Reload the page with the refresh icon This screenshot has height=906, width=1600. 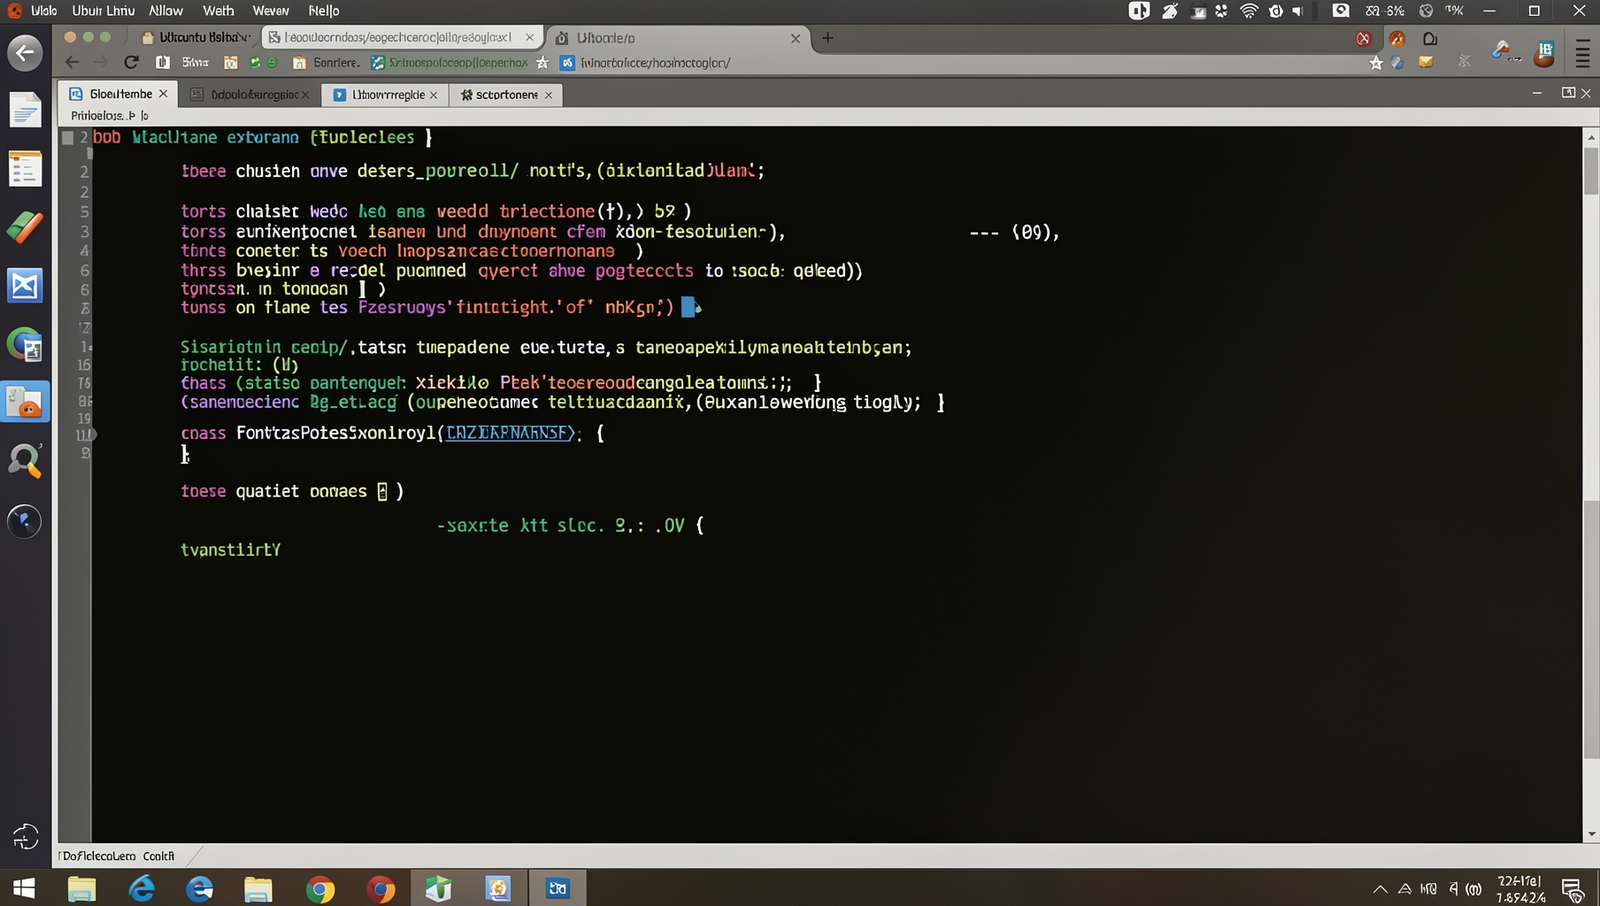click(131, 62)
